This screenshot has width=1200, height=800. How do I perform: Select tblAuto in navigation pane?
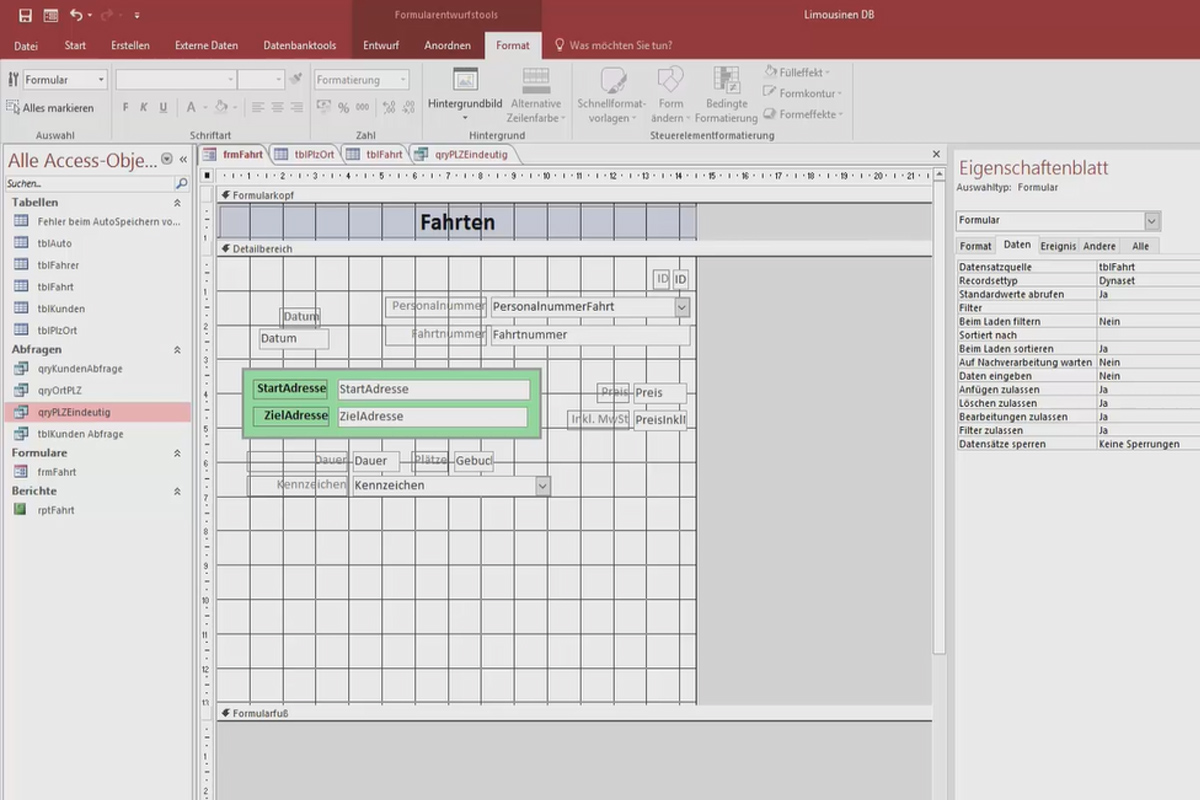tap(55, 243)
